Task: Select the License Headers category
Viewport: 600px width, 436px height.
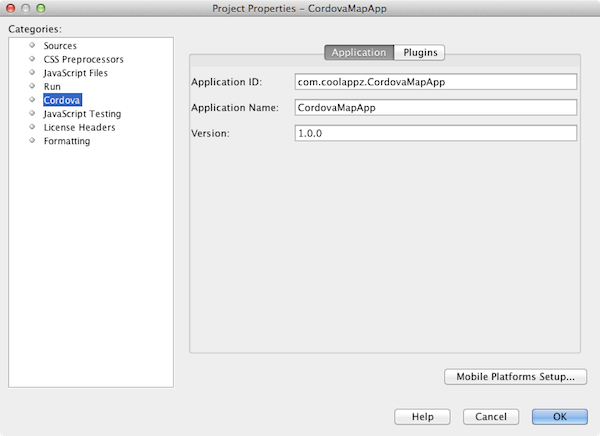Action: 79,128
